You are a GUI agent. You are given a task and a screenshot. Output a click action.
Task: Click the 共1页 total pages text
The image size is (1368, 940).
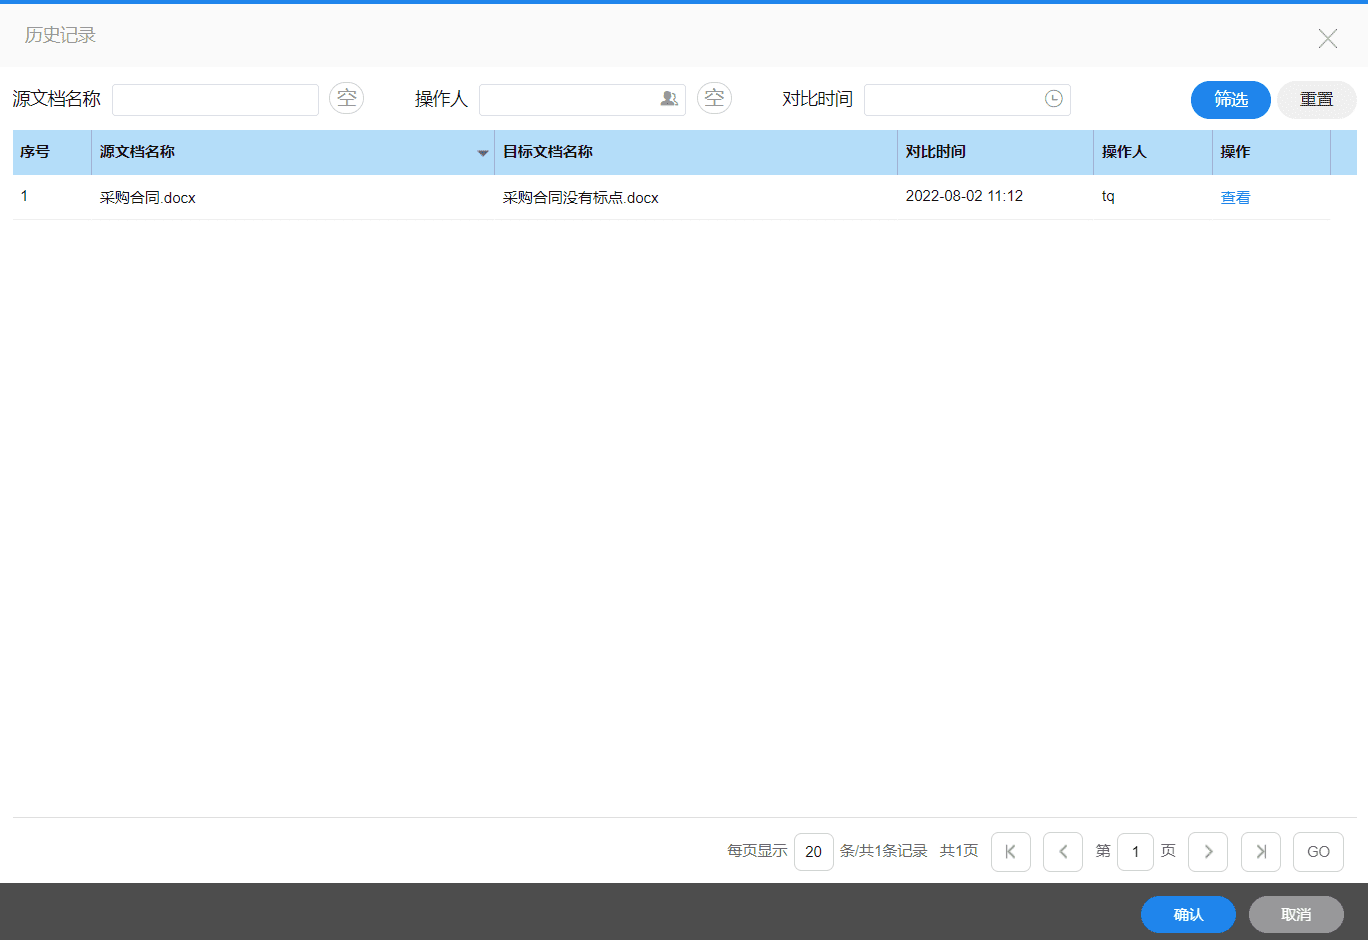tap(959, 851)
